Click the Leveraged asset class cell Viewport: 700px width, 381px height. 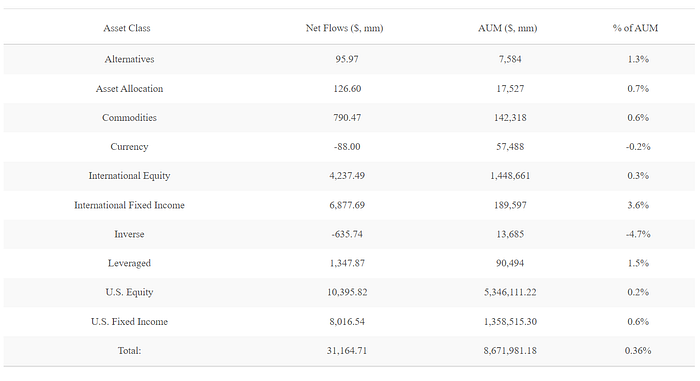[129, 263]
